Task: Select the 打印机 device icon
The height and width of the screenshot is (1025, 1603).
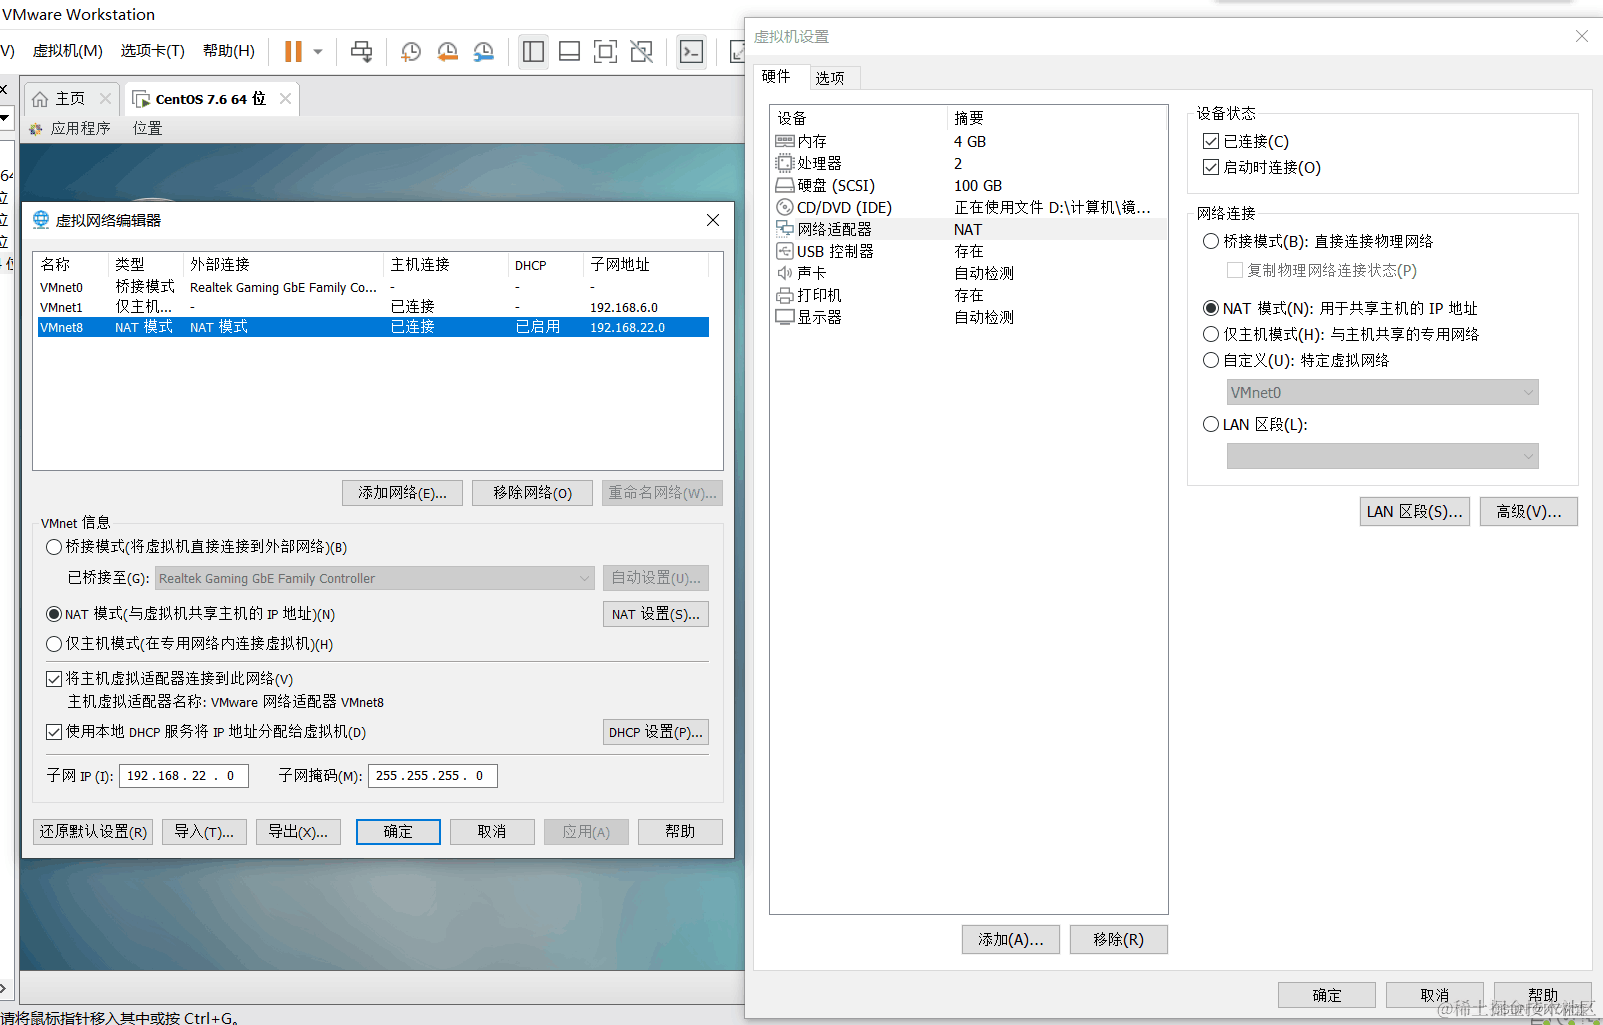Action: [785, 295]
